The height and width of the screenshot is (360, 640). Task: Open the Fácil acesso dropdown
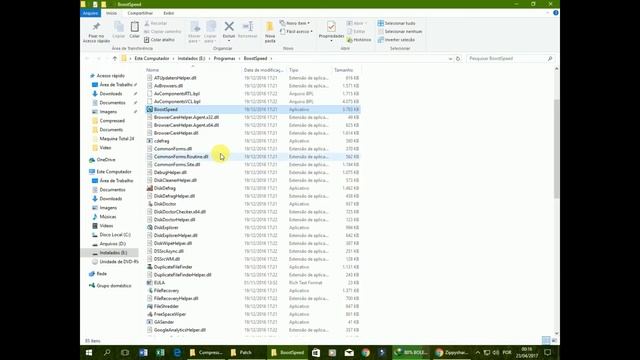[296, 31]
